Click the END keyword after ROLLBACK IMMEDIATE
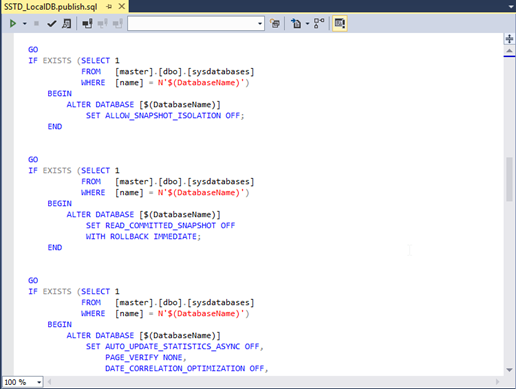This screenshot has height=389, width=516. (x=55, y=248)
